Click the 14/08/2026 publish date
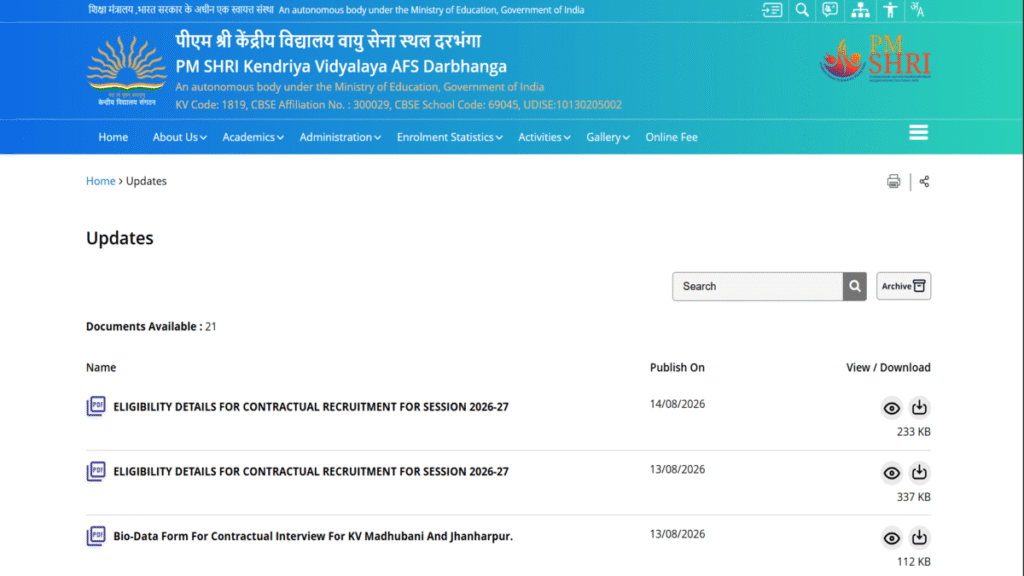Image resolution: width=1024 pixels, height=576 pixels. coord(677,404)
